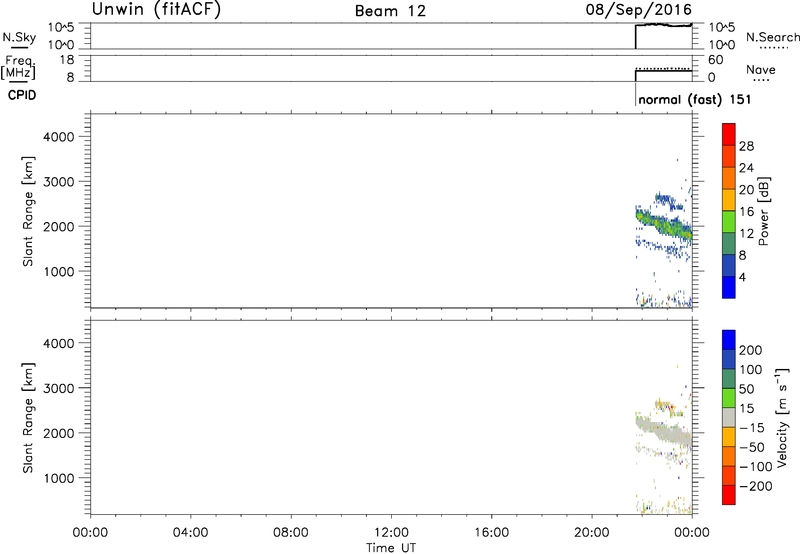
Task: Click the 'Power [dB]' colorbar title
Action: pyautogui.click(x=764, y=211)
